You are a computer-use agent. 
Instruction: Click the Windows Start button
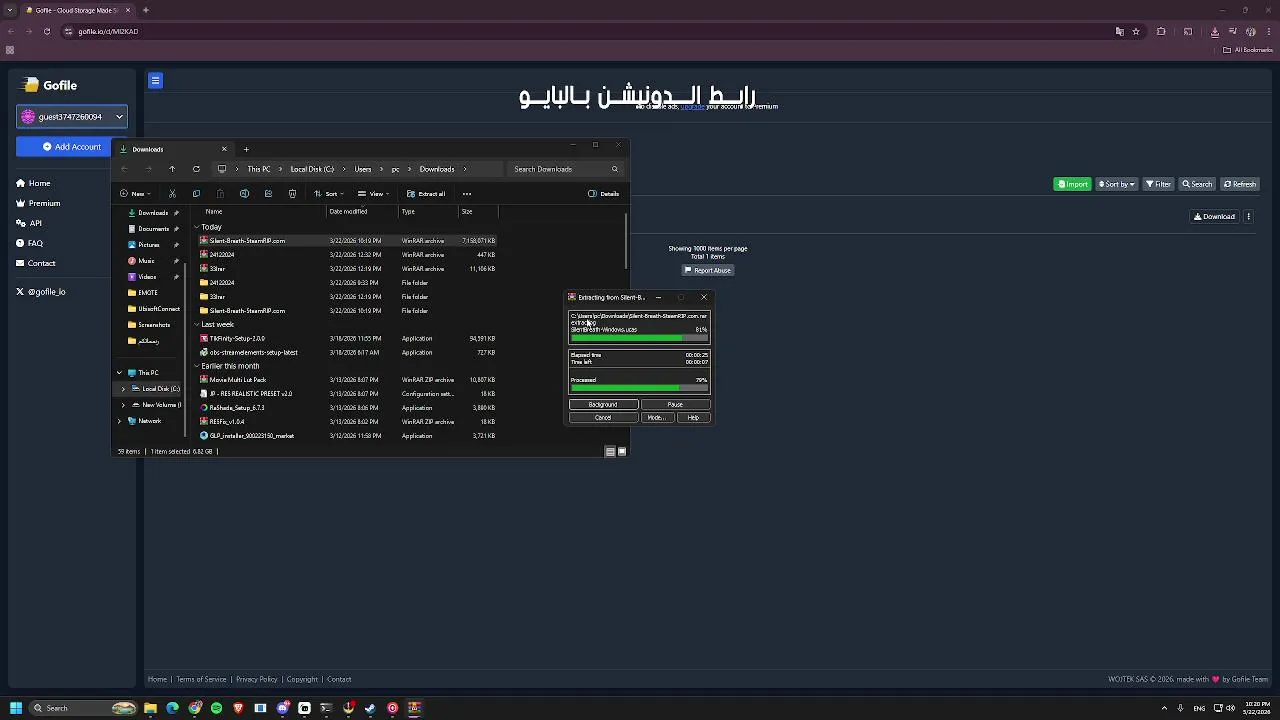click(x=15, y=708)
